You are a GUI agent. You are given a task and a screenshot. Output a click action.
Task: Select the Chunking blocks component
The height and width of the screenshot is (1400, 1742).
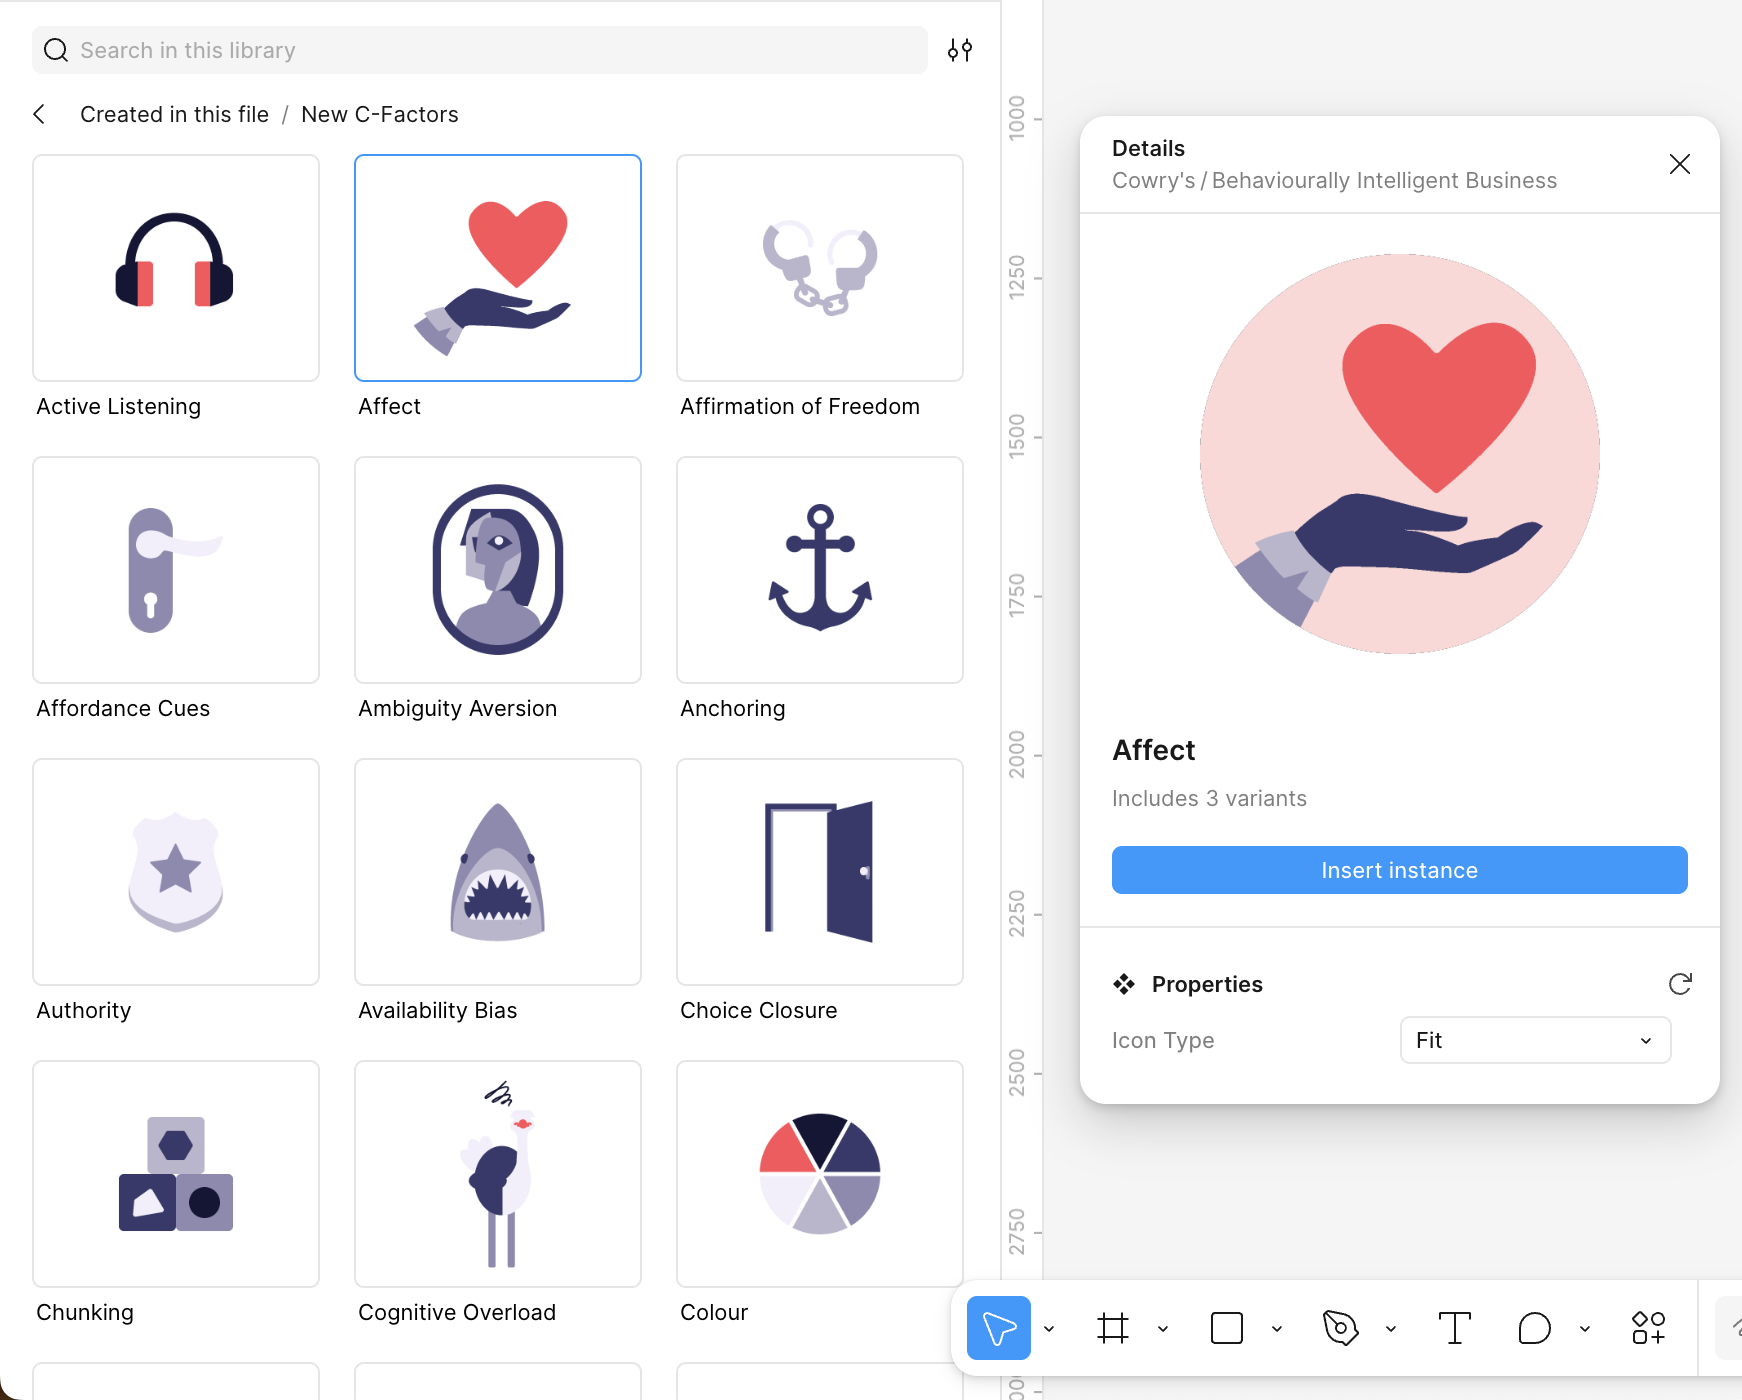pos(176,1174)
